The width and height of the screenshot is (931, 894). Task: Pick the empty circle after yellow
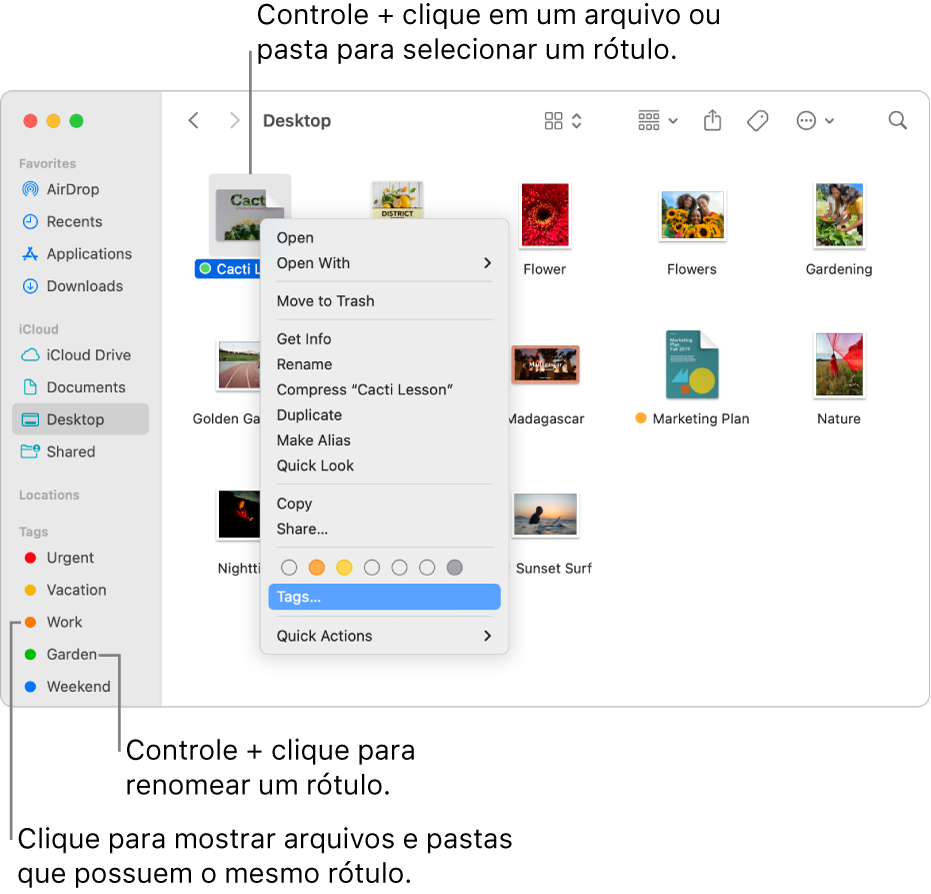[372, 568]
